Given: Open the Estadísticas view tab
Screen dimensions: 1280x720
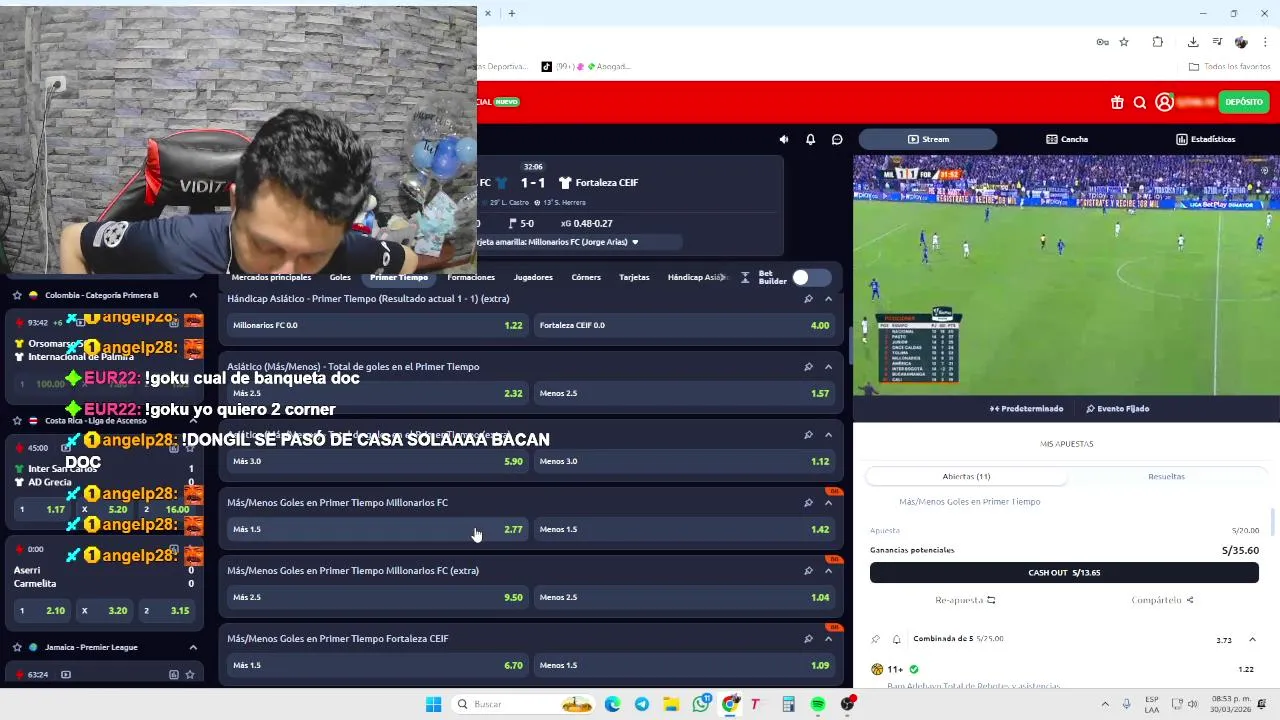Looking at the screenshot, I should point(1206,139).
